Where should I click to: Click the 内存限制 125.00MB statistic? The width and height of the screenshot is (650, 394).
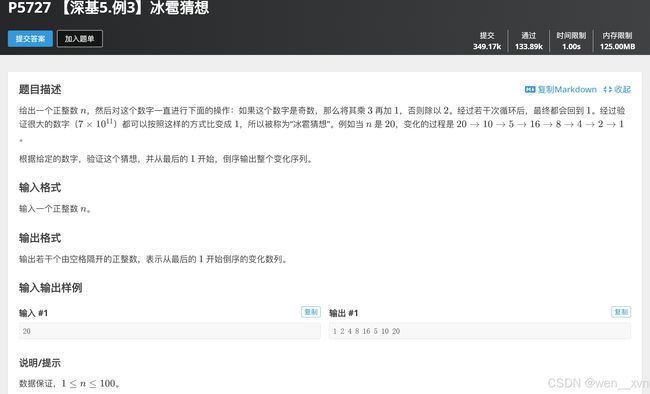[617, 41]
